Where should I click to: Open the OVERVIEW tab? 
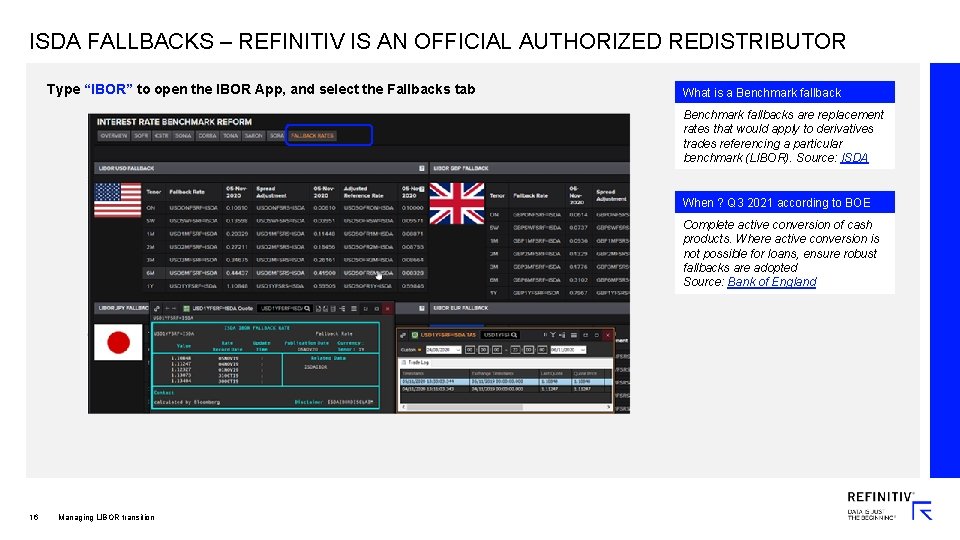point(113,136)
